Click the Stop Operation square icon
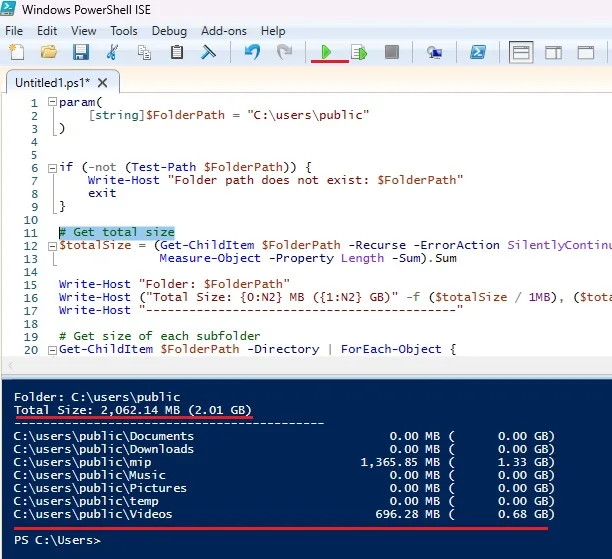Viewport: 612px width, 559px height. (x=392, y=52)
